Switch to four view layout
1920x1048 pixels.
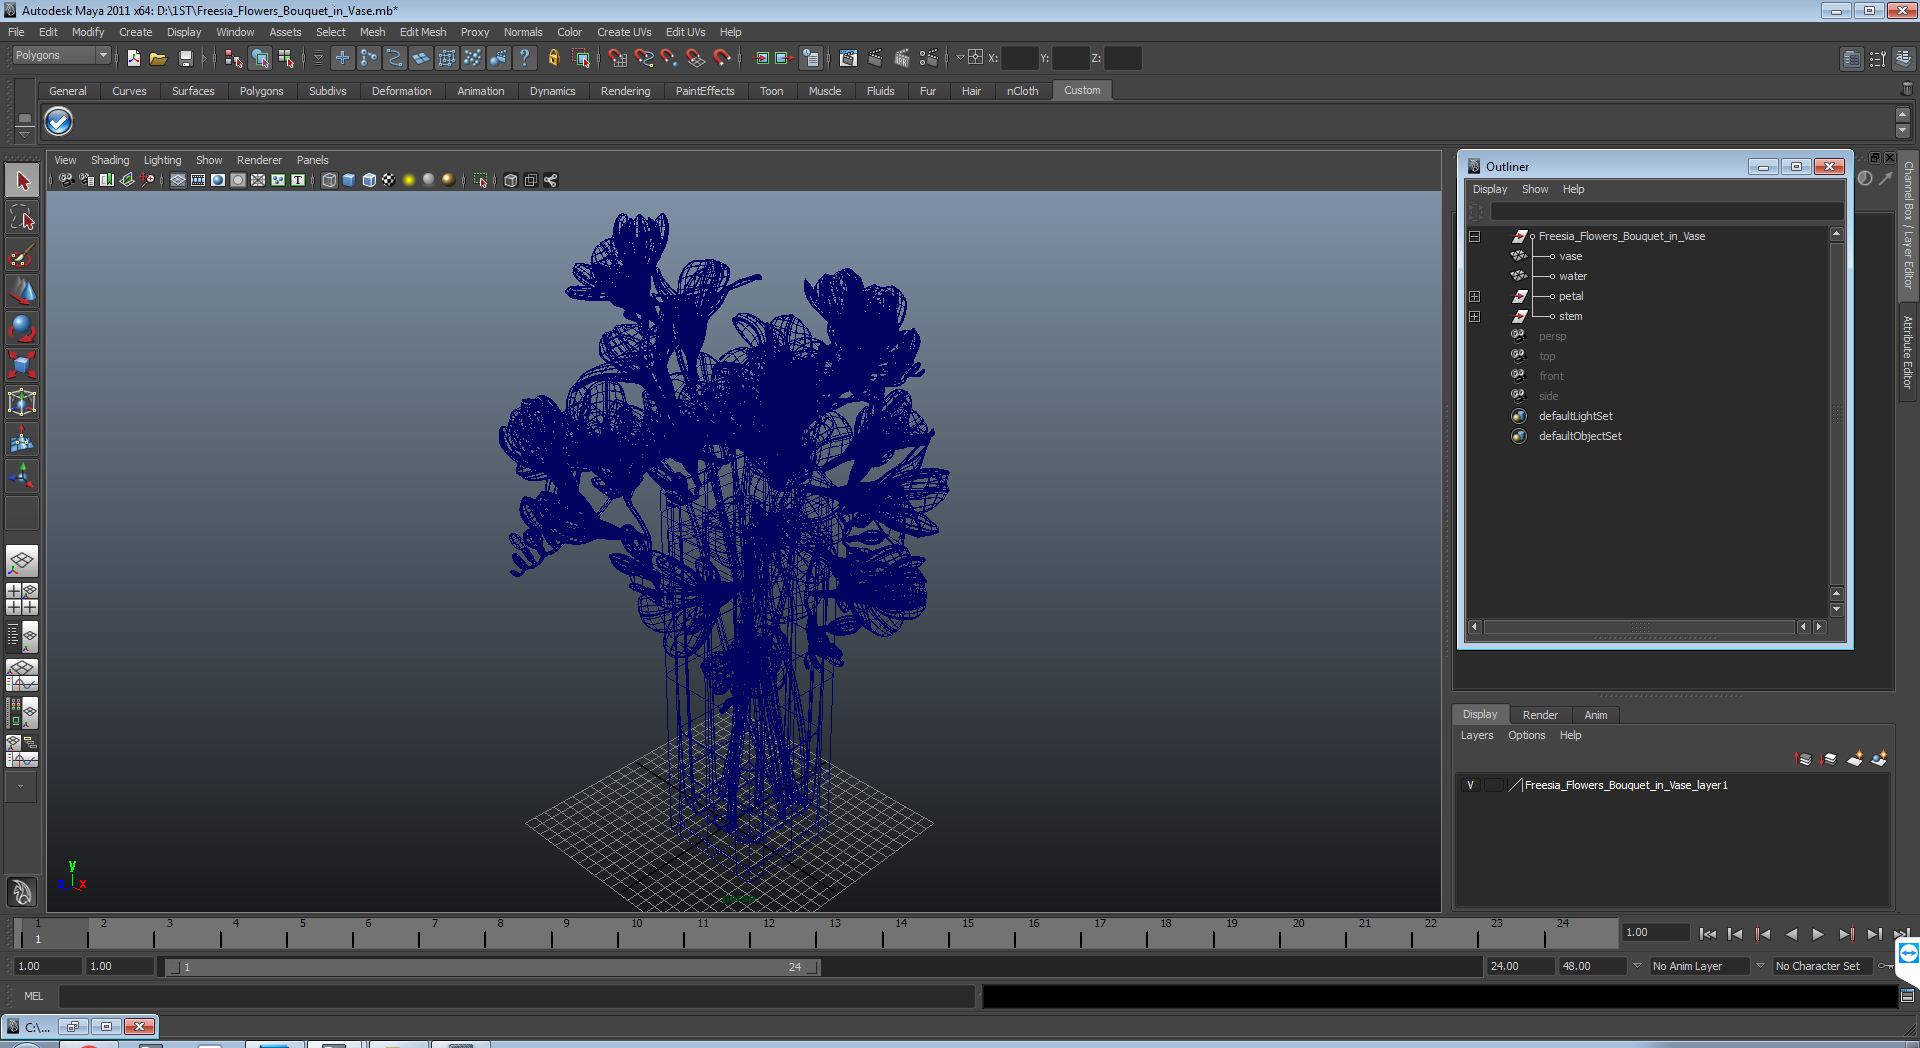pyautogui.click(x=22, y=599)
